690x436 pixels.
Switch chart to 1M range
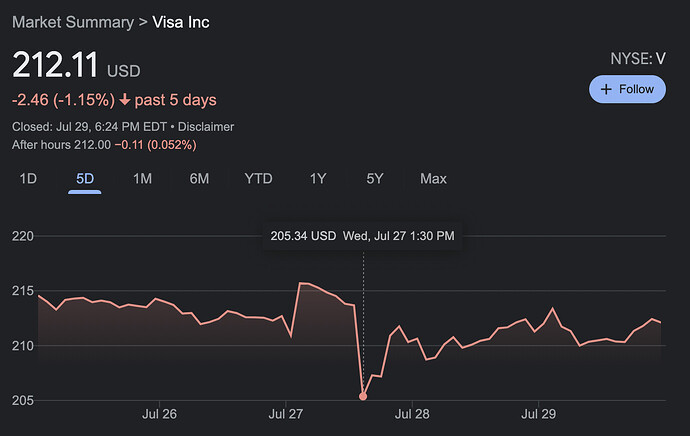[142, 179]
